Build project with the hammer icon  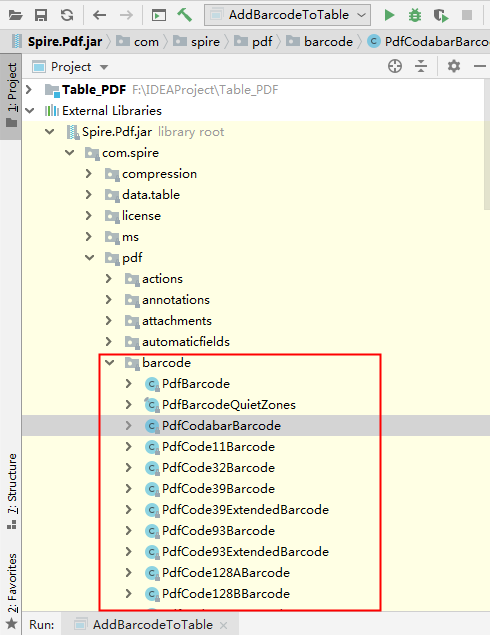[185, 15]
